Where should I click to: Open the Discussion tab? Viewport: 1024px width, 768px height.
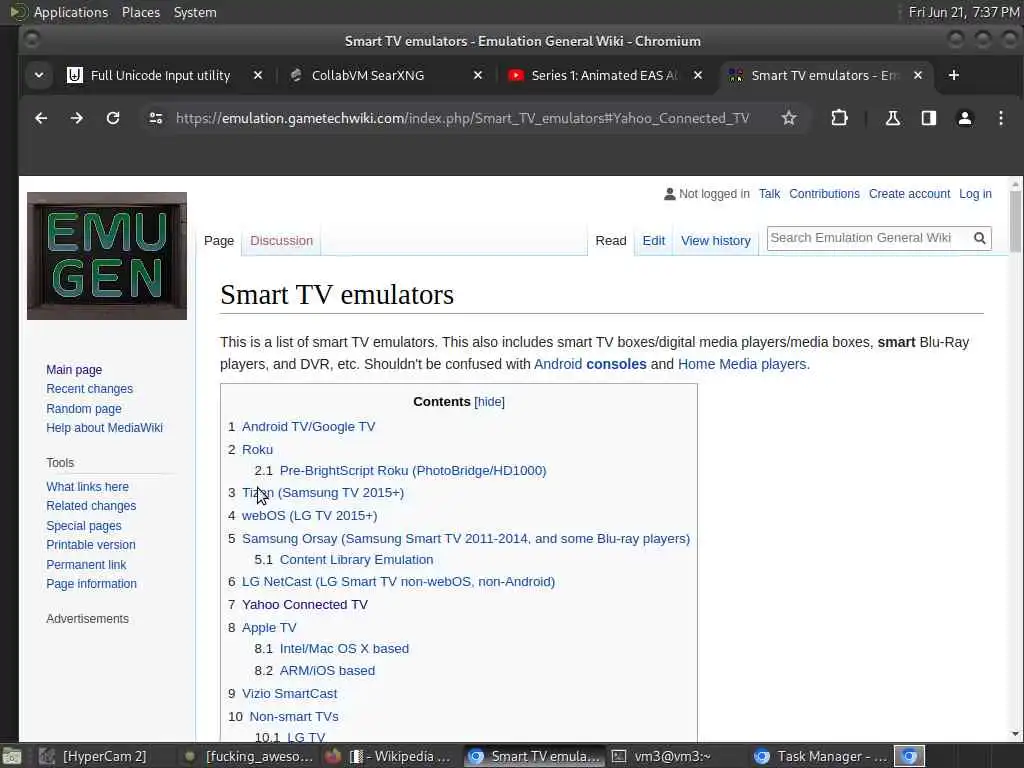(x=281, y=240)
